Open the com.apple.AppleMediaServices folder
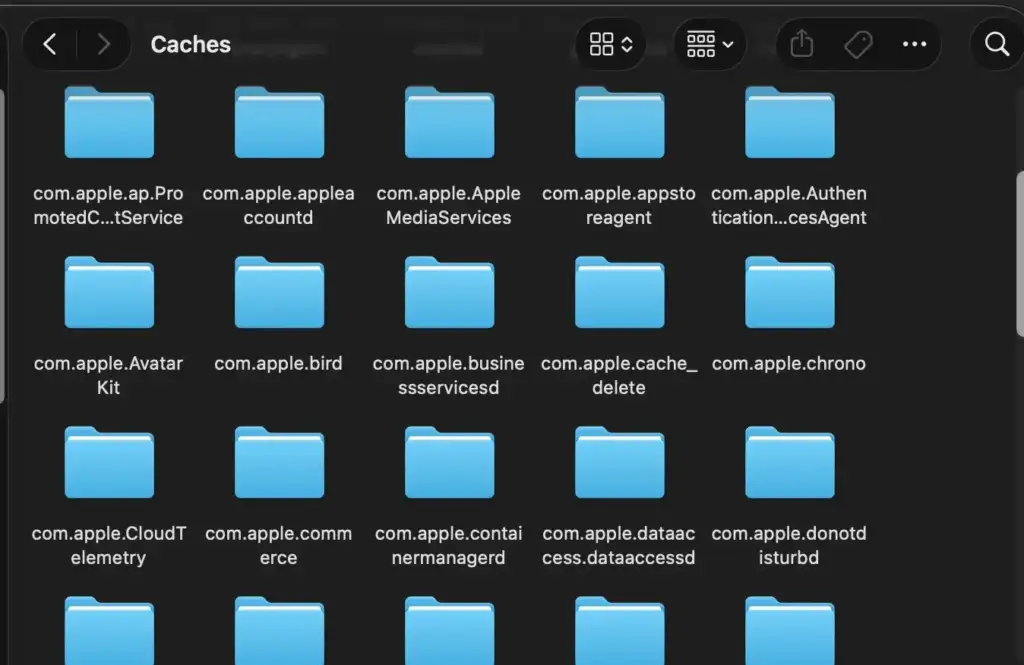The width and height of the screenshot is (1024, 665). coord(449,122)
